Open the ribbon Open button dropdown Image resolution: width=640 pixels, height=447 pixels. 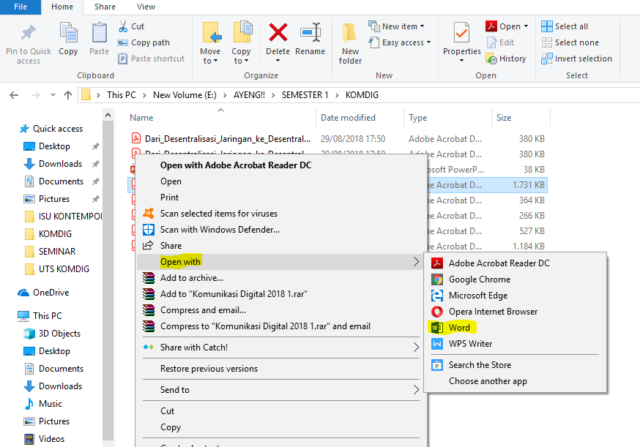tap(526, 27)
